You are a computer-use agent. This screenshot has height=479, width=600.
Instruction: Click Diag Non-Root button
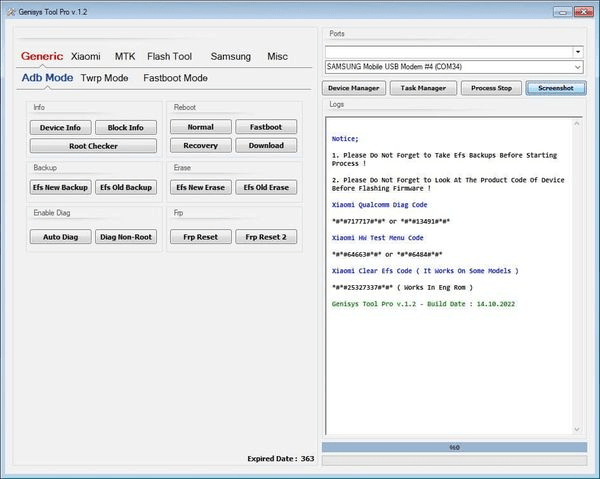click(x=126, y=237)
